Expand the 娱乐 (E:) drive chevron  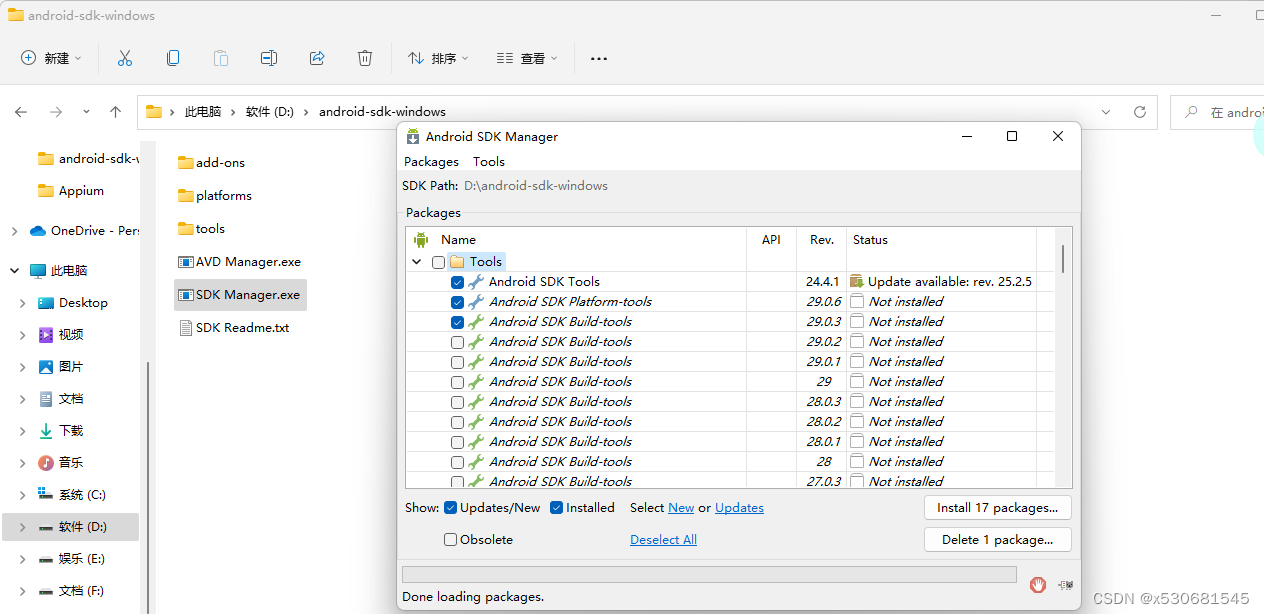tap(22, 559)
